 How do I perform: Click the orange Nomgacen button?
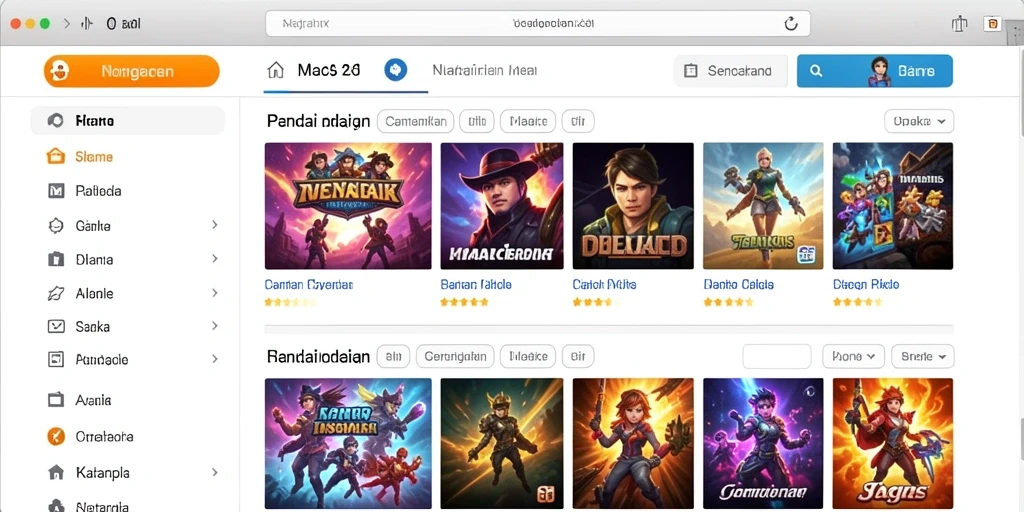pyautogui.click(x=131, y=71)
